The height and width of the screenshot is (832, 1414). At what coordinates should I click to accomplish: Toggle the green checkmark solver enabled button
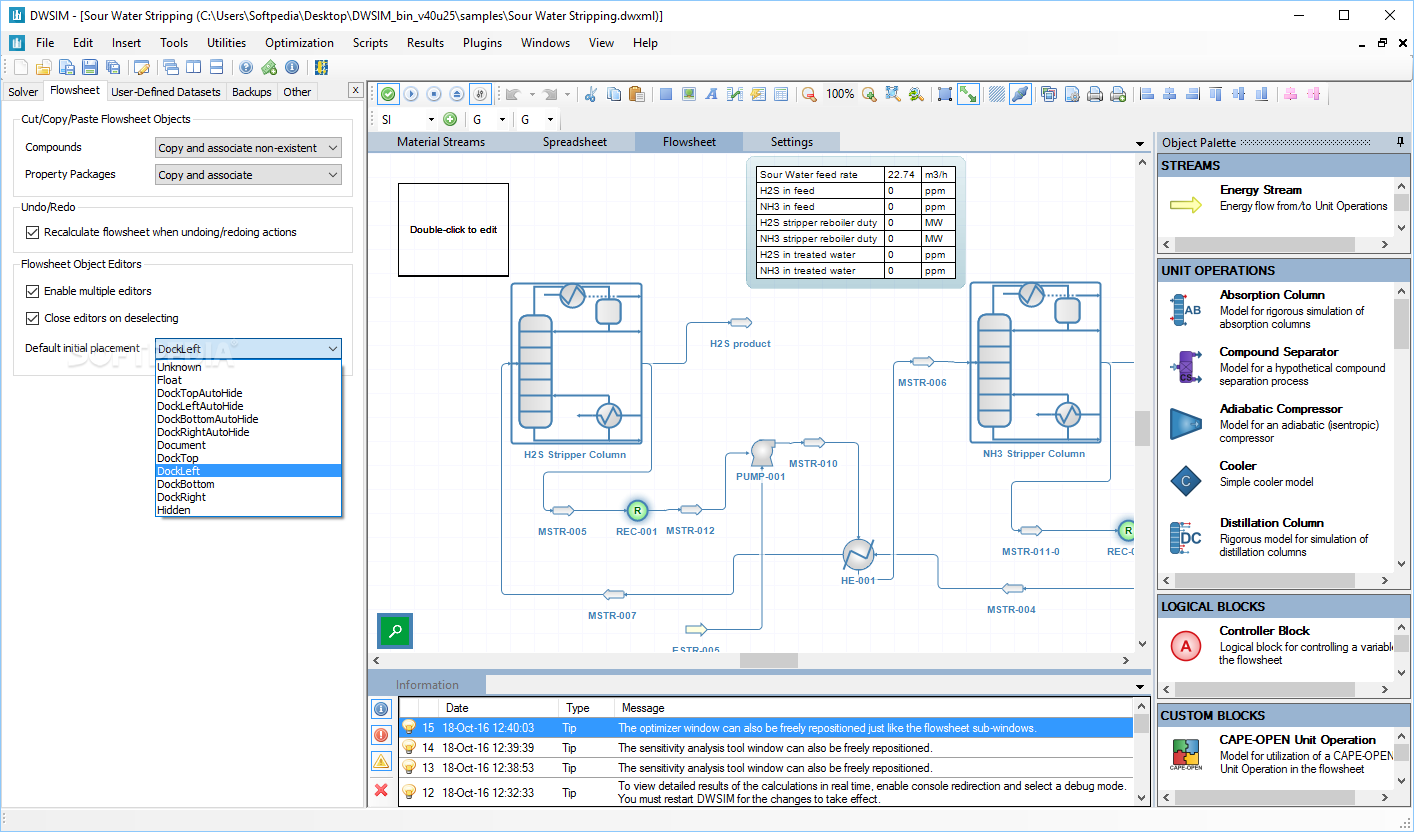pos(388,94)
